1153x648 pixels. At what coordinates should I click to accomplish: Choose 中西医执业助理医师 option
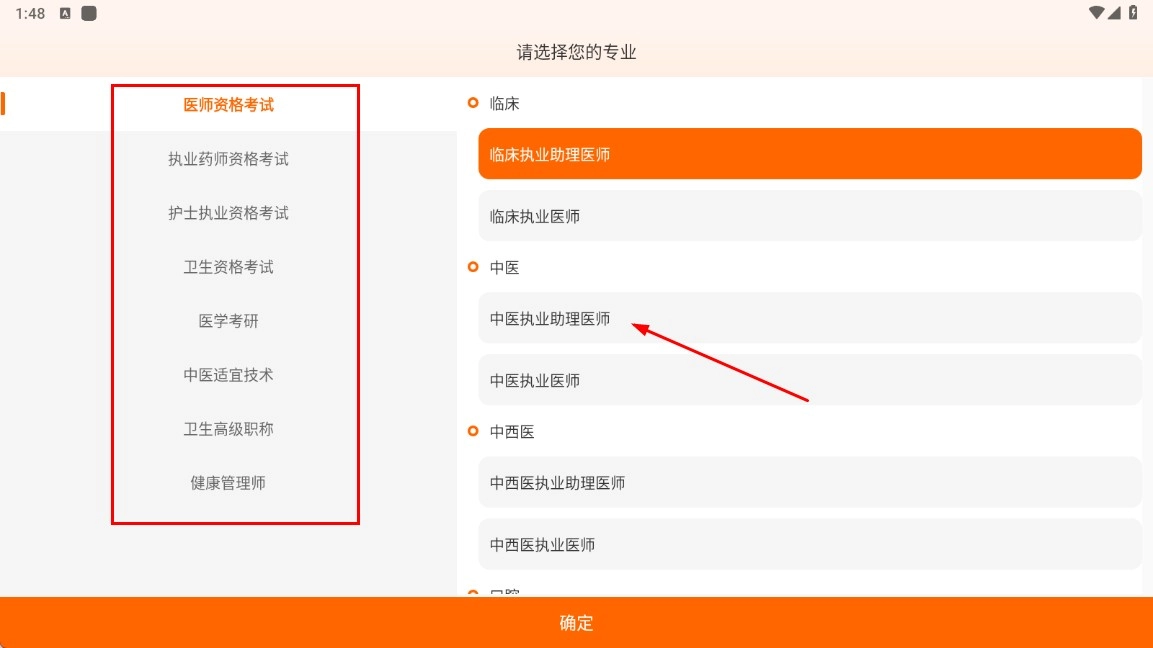809,483
